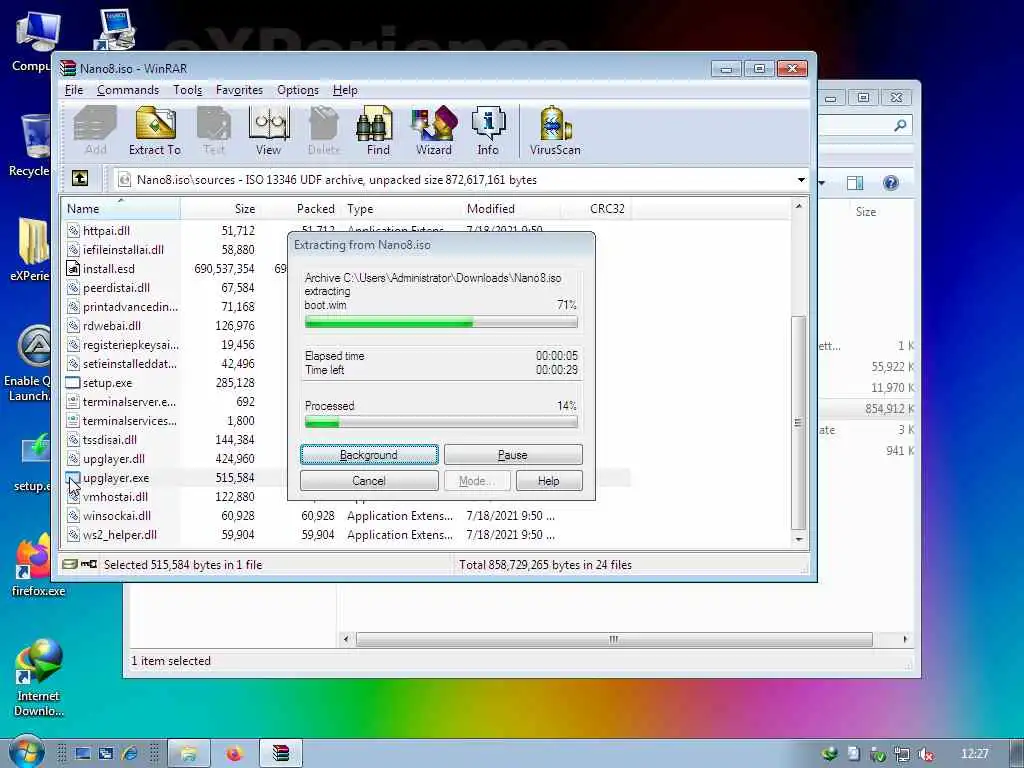Screen dimensions: 1024x768
Task: Open the address path dropdown arrow
Action: click(x=801, y=180)
